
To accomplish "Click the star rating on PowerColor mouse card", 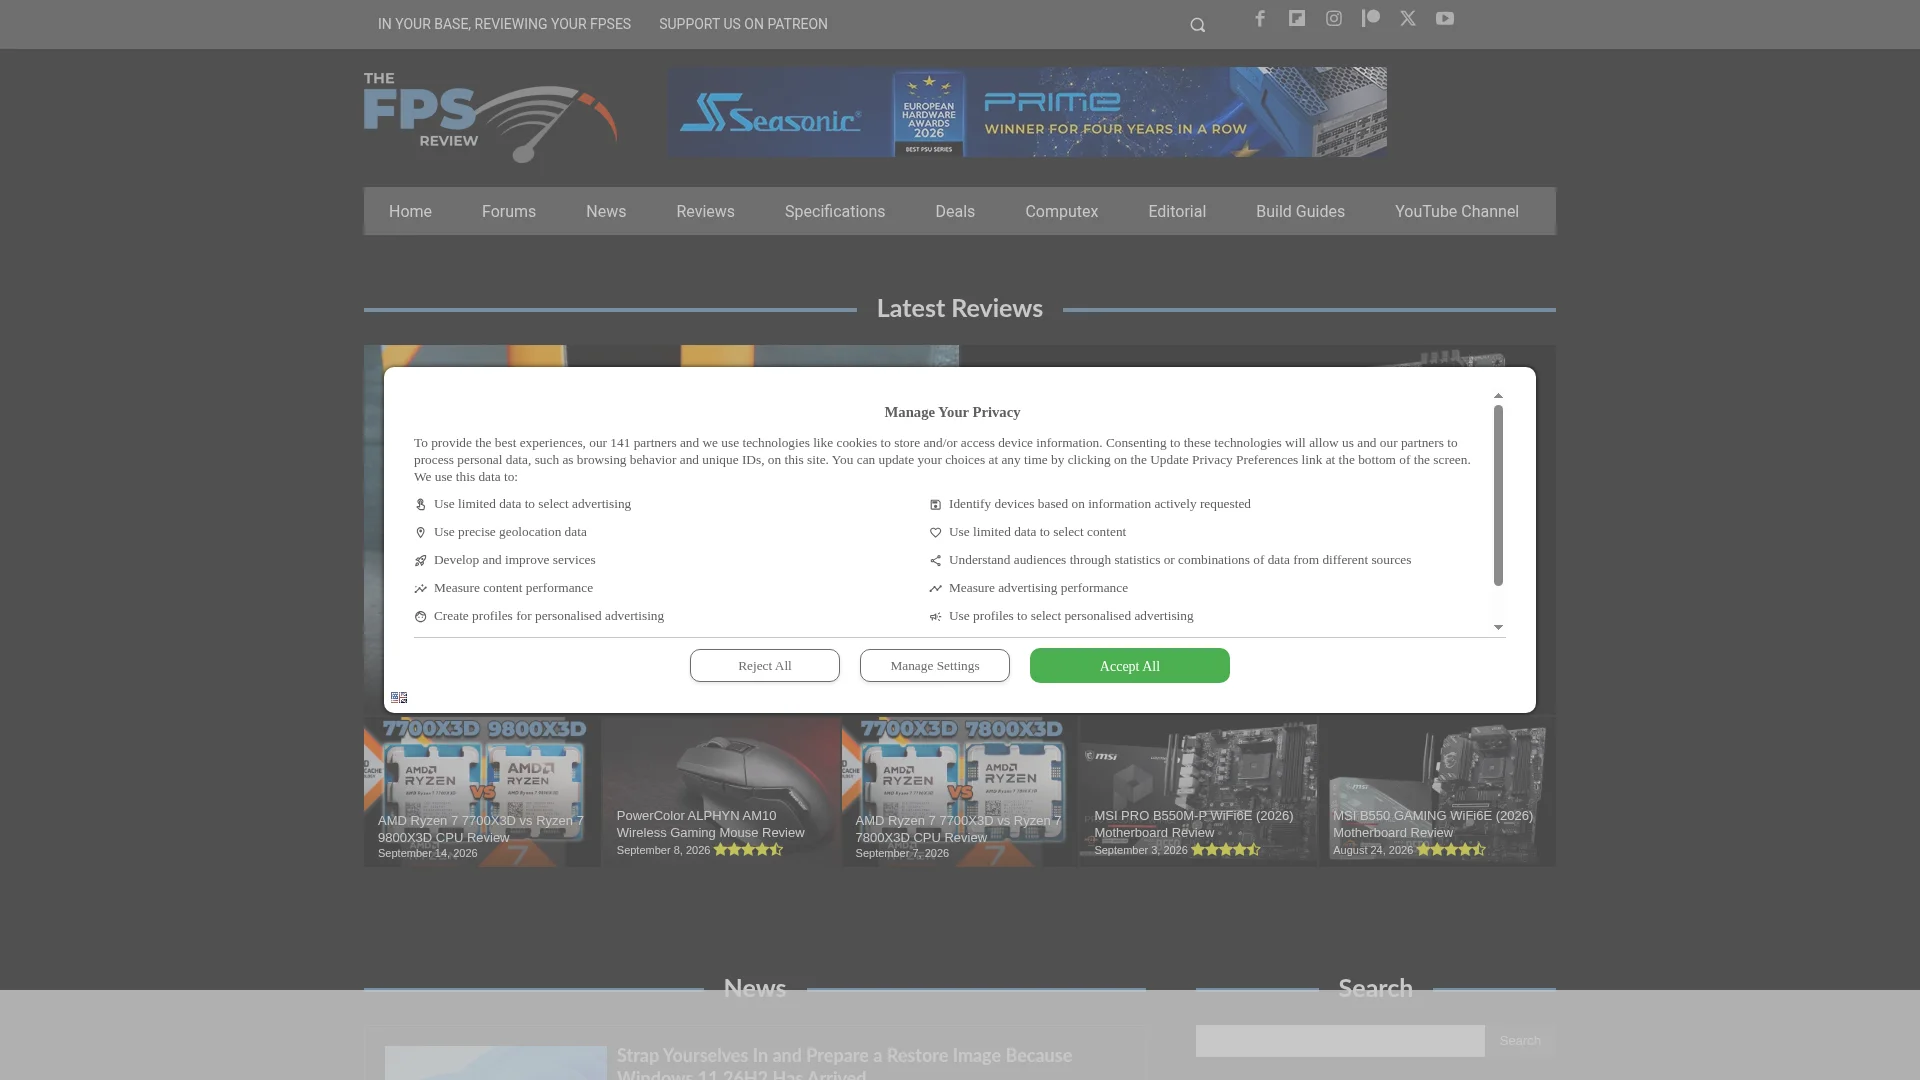I will pyautogui.click(x=748, y=850).
